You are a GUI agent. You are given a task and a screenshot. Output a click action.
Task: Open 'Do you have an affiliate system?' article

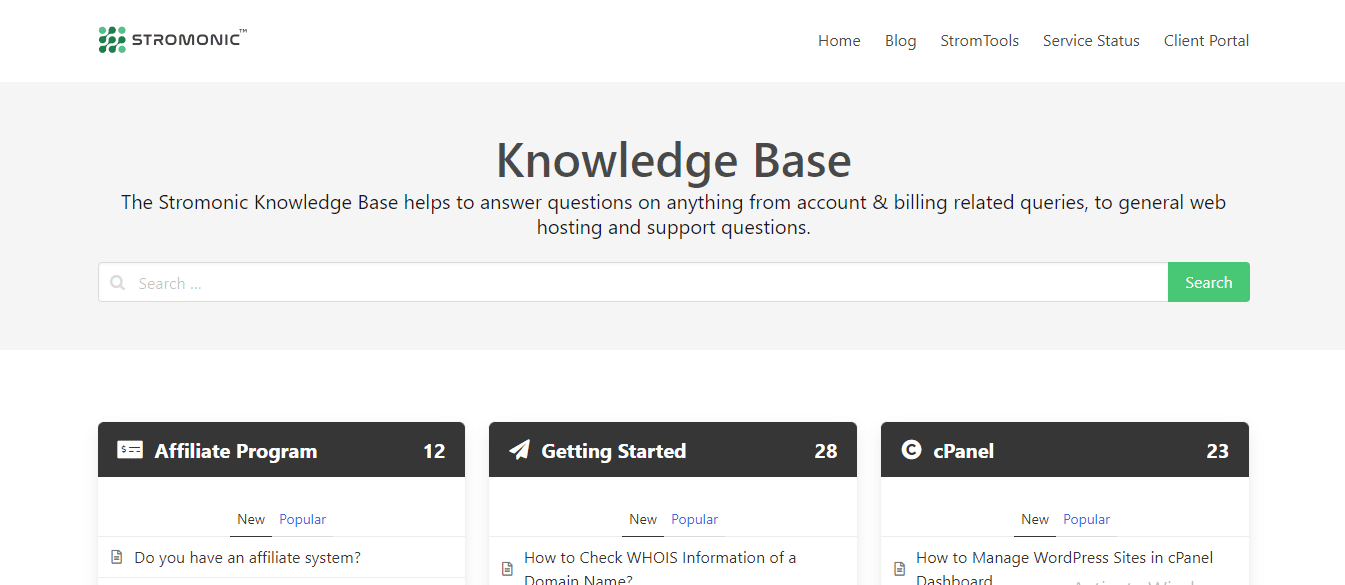point(247,557)
